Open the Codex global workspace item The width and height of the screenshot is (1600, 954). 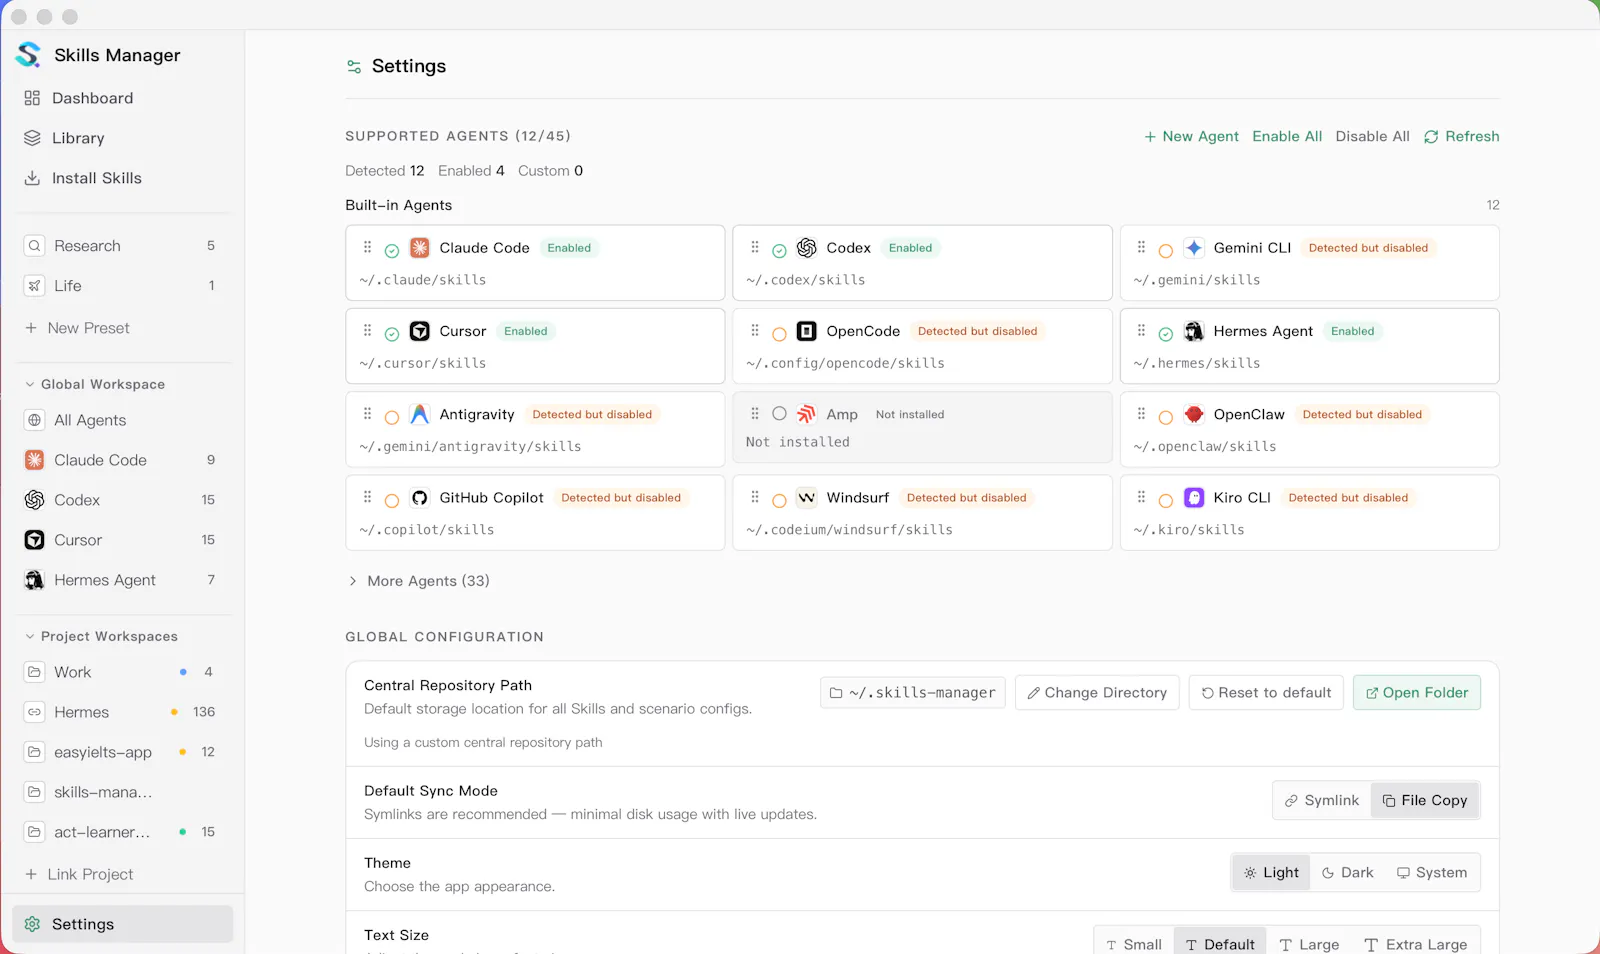(122, 500)
